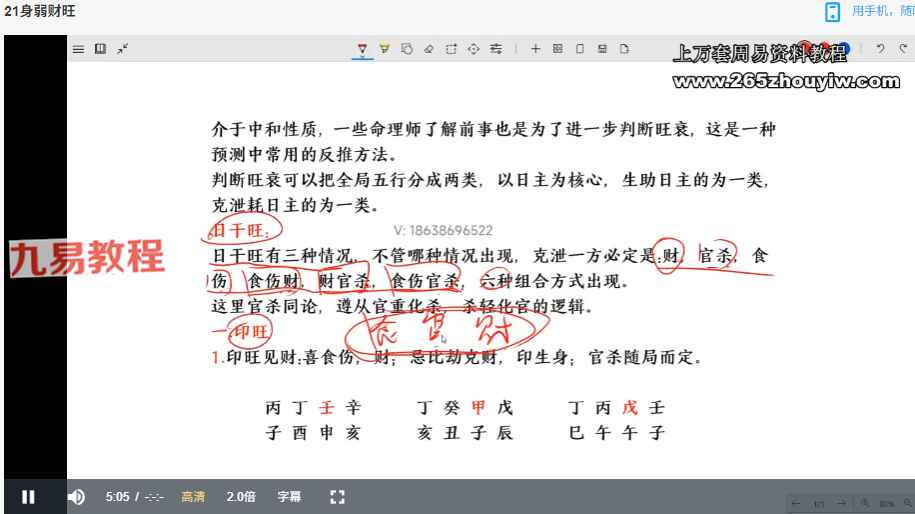Choose the rectangular selection tool
Image resolution: width=915 pixels, height=514 pixels.
pyautogui.click(x=451, y=48)
